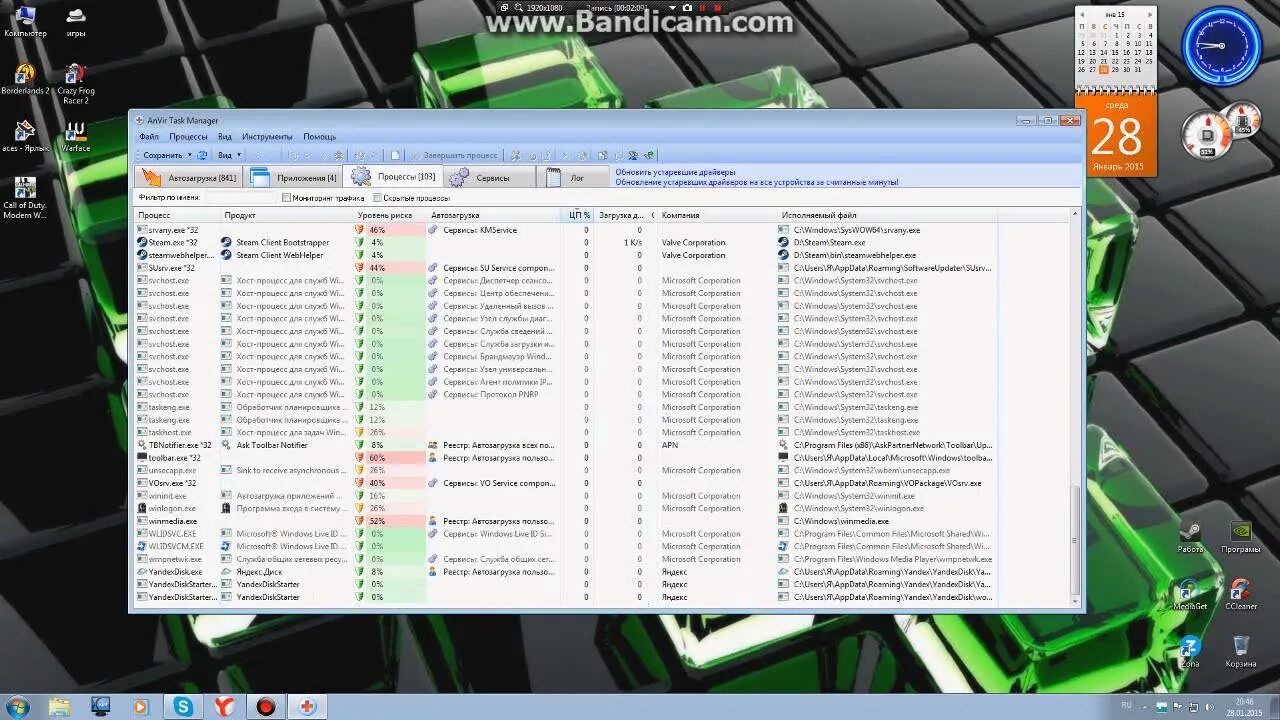Select the Crazy Frog Racer 2 shortcut

pyautogui.click(x=76, y=84)
